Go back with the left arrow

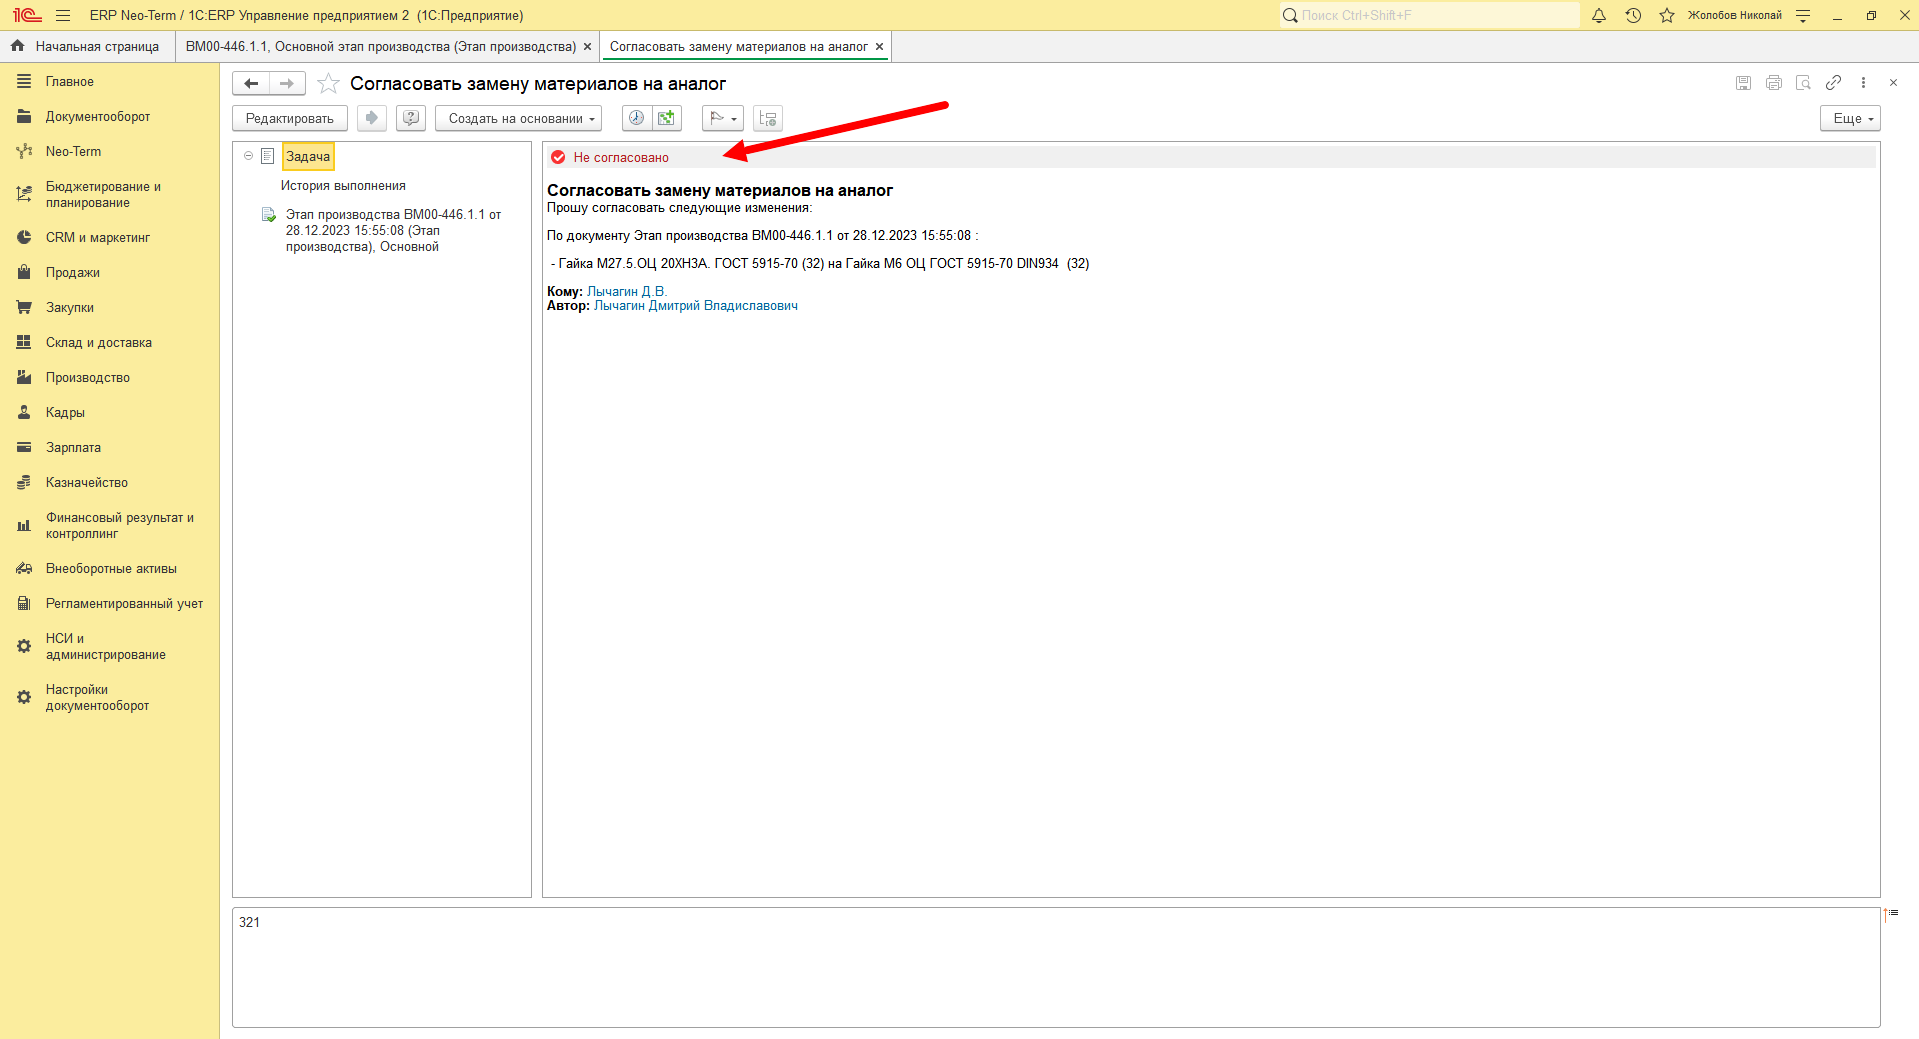click(x=251, y=84)
